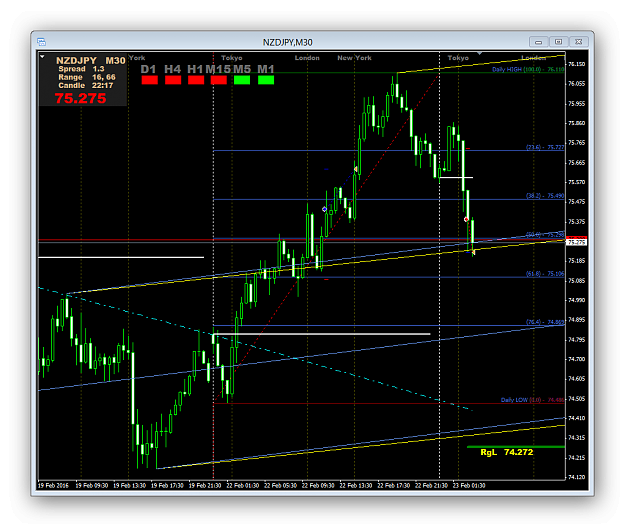Click the green line above RgL 74.272

516,447
